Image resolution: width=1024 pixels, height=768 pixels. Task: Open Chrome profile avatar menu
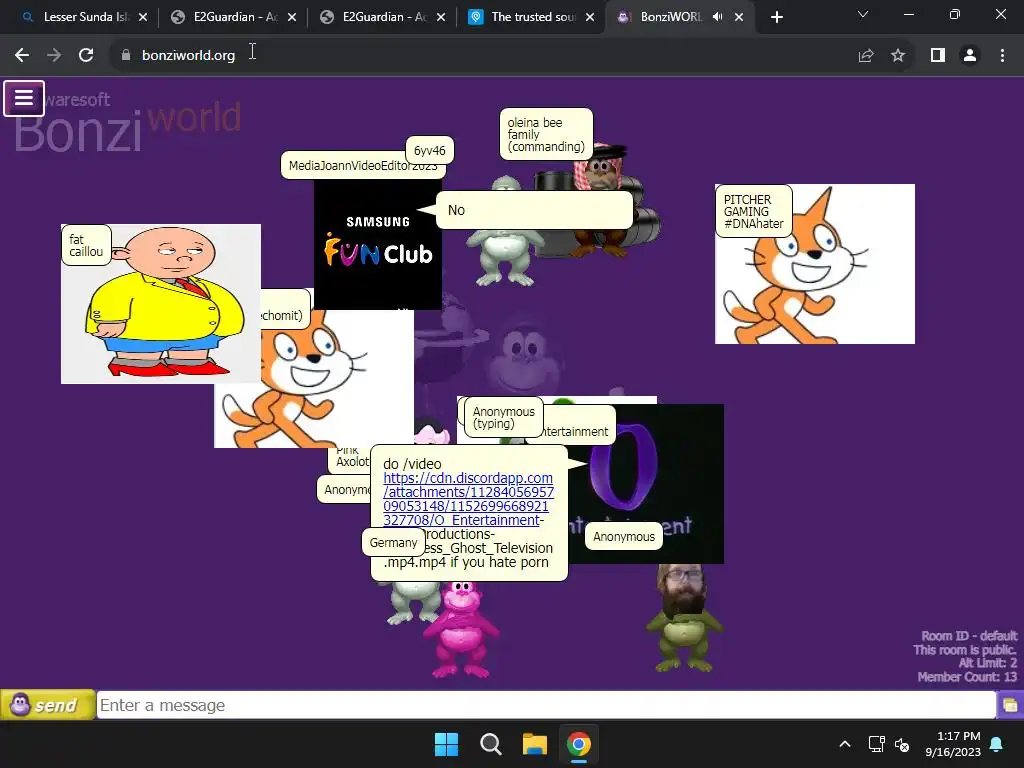(970, 56)
